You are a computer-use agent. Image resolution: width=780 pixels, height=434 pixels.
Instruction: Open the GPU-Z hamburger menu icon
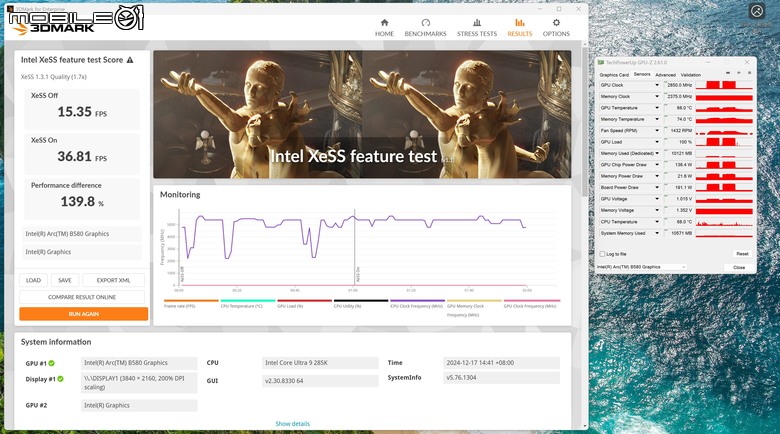coord(749,73)
